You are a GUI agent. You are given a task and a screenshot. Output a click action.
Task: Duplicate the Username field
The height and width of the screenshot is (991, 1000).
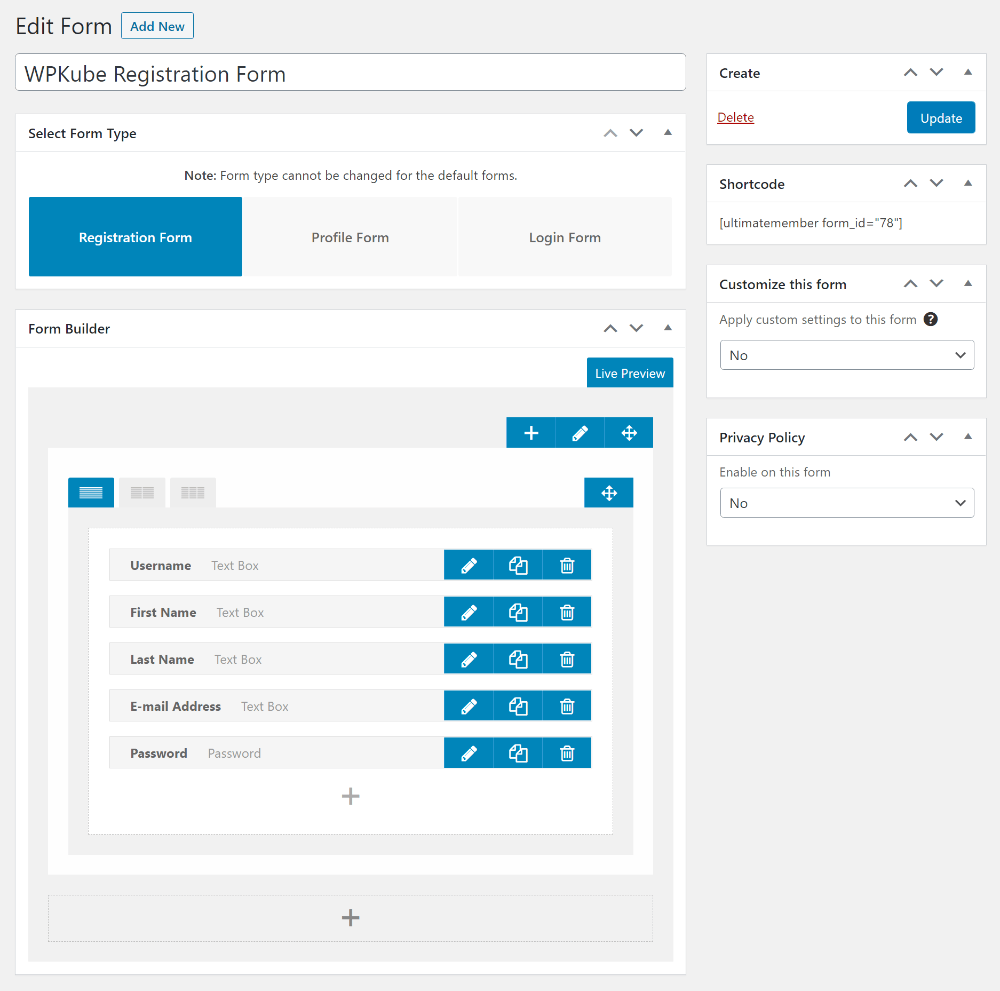[x=518, y=566]
